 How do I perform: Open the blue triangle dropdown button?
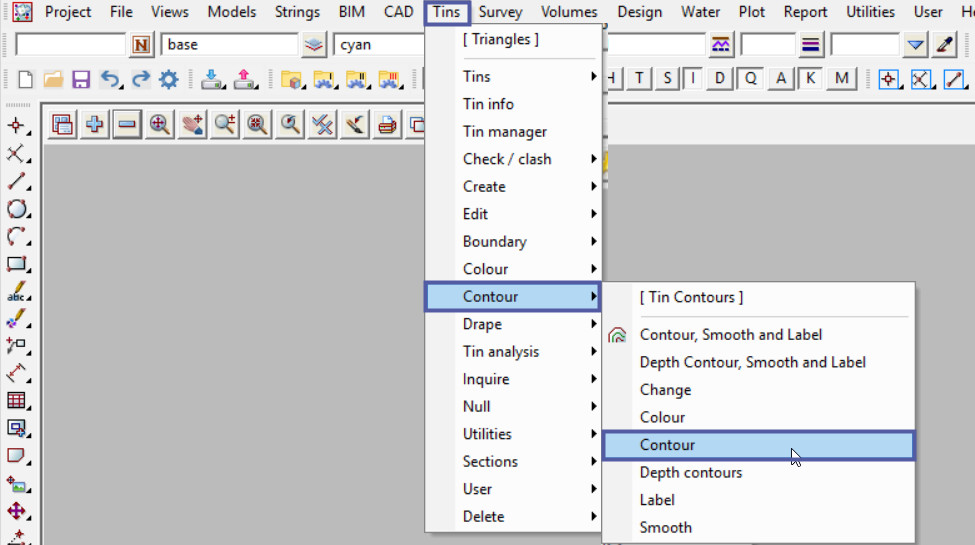pos(916,45)
